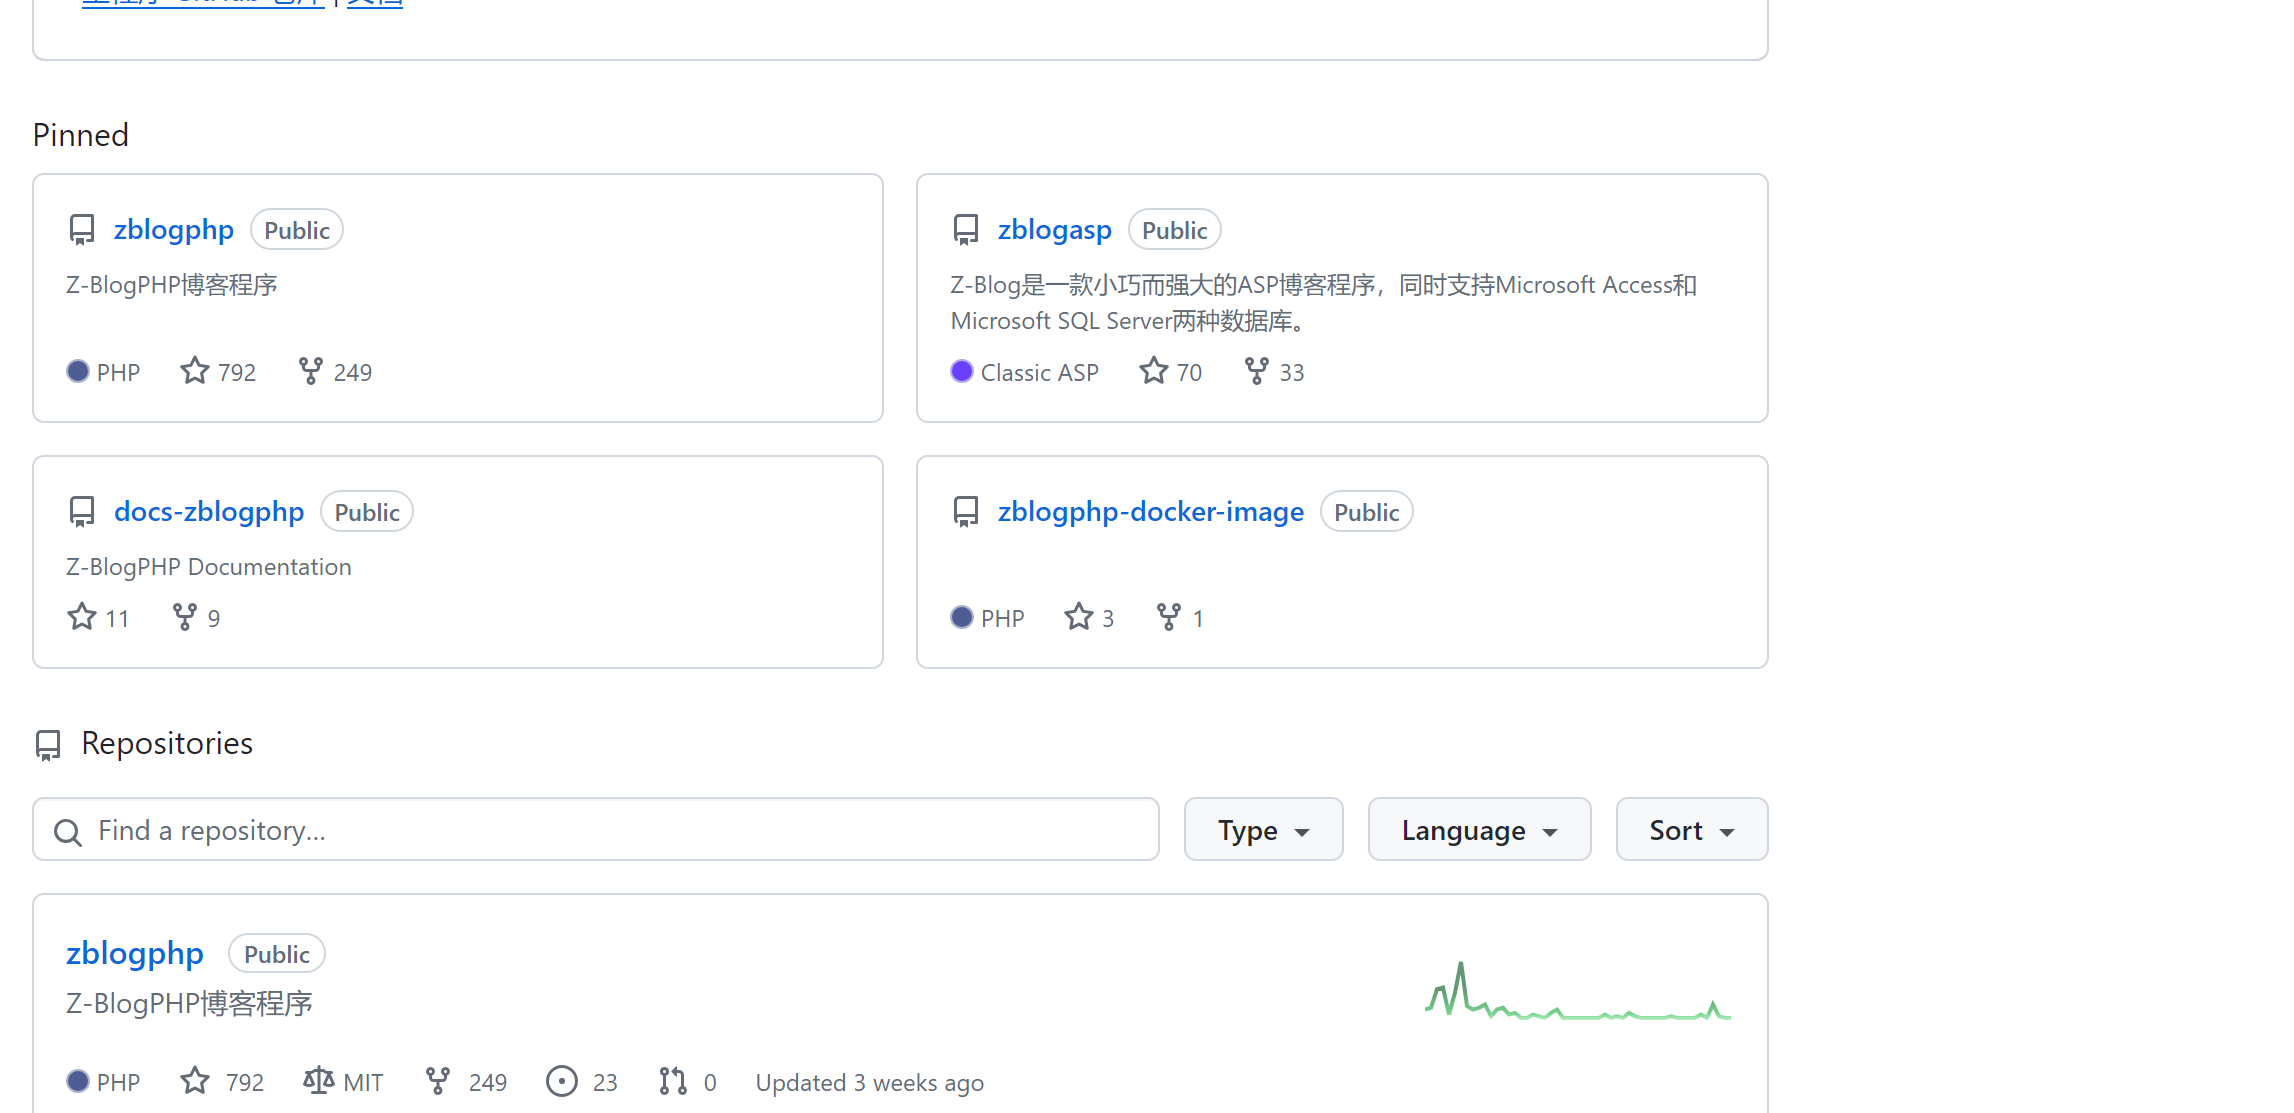Click PHP language dot on zblogphp-docker-image
Screen dimensions: 2294x1113
[x=962, y=617]
